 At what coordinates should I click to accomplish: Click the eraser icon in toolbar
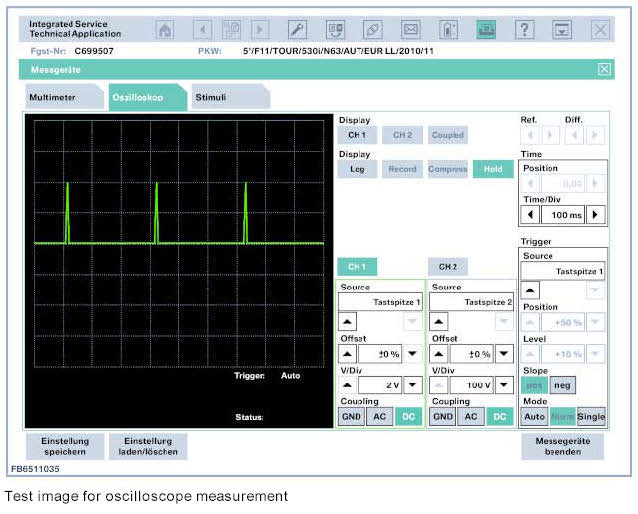[x=373, y=29]
